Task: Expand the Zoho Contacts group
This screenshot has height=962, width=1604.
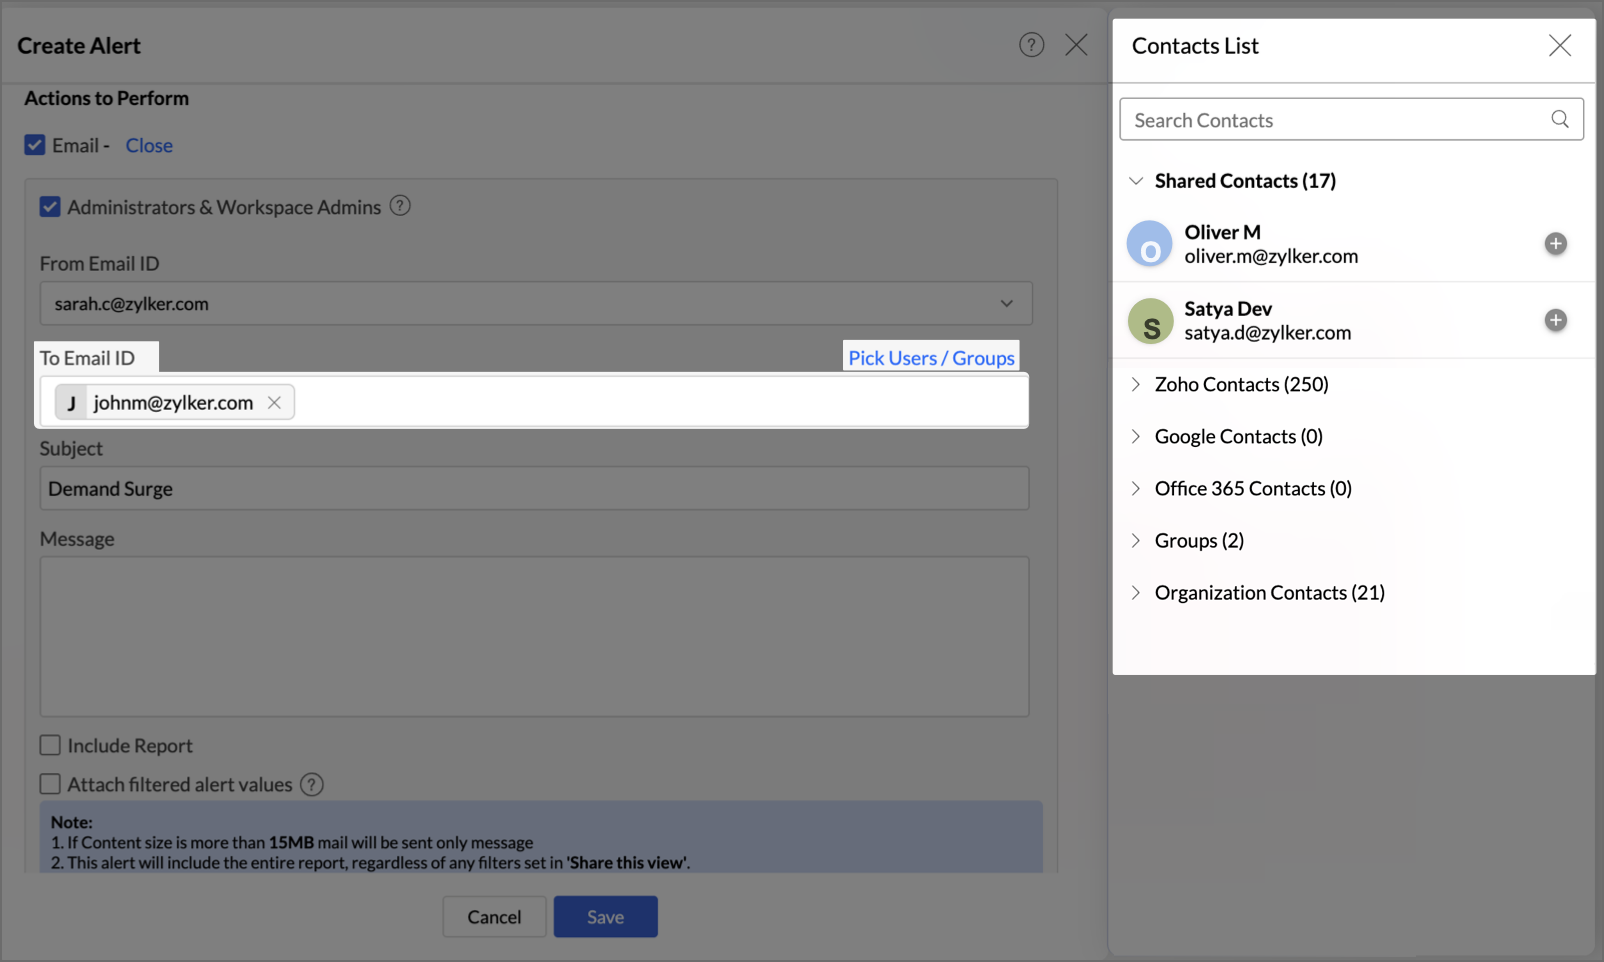Action: pyautogui.click(x=1136, y=385)
